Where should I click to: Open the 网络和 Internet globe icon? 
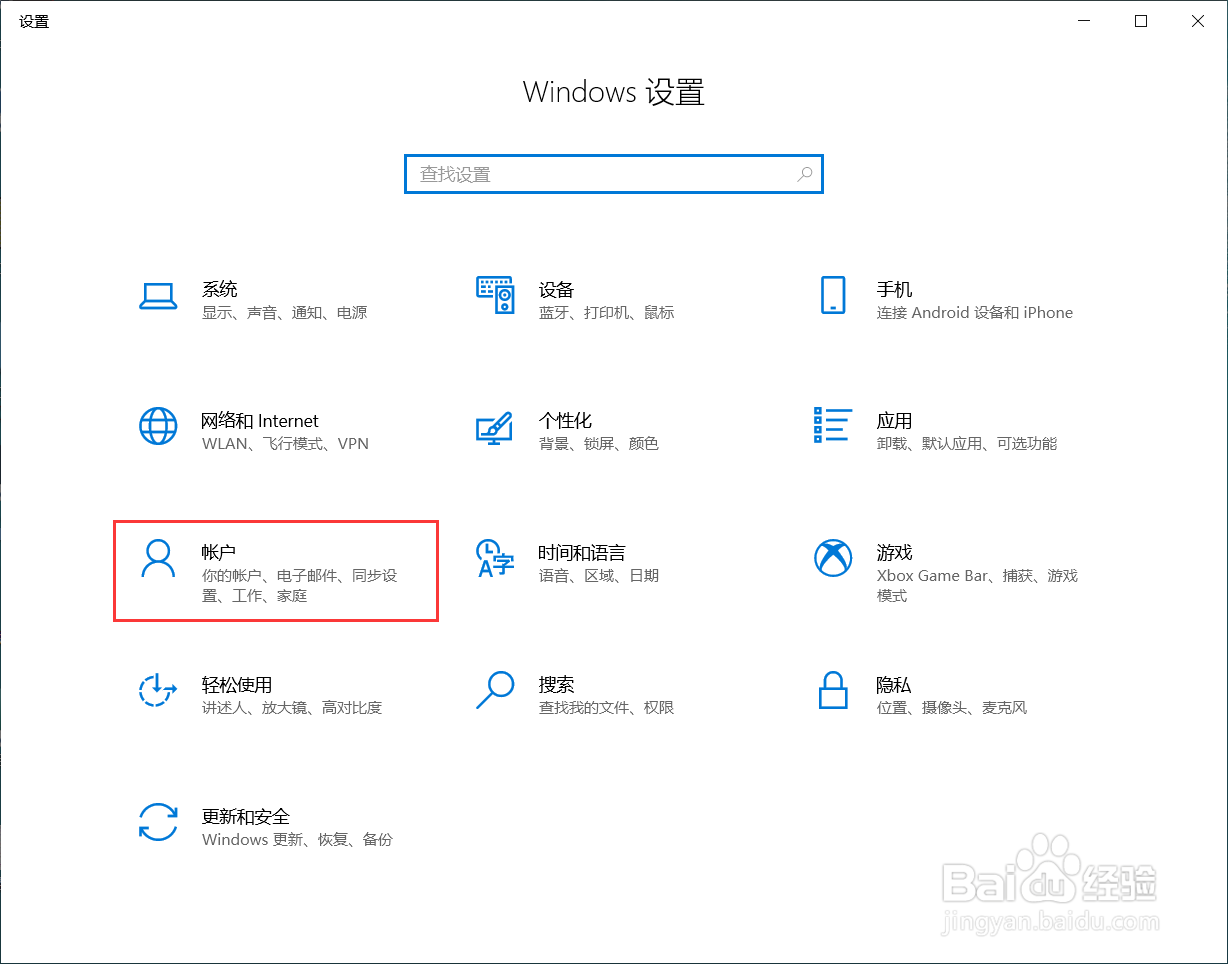coord(158,426)
